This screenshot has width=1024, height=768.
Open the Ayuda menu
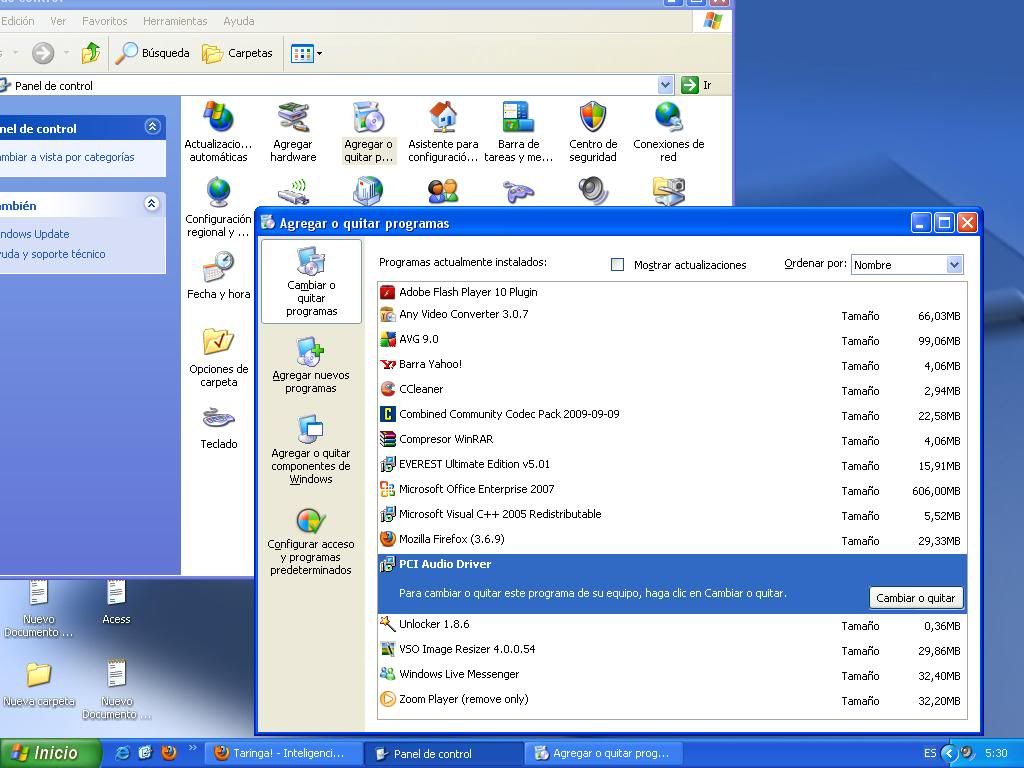(239, 21)
